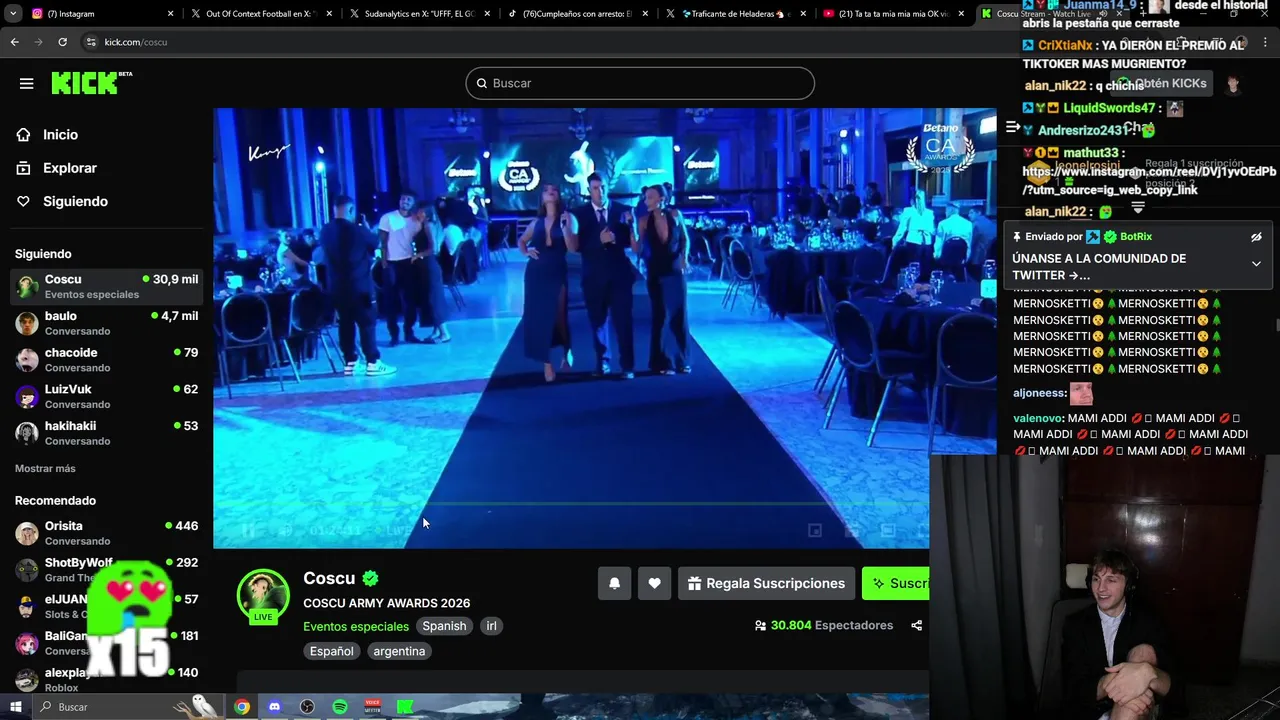Click the browser forward arrow
The height and width of the screenshot is (720, 1280).
38,42
